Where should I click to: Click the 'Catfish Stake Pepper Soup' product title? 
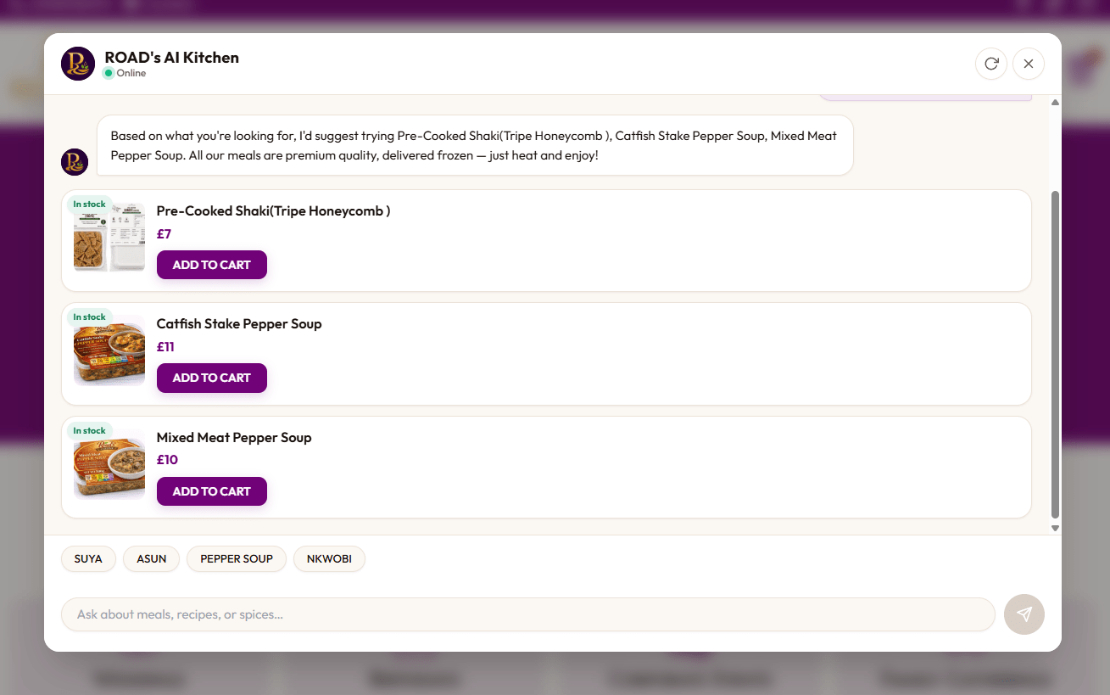point(239,323)
